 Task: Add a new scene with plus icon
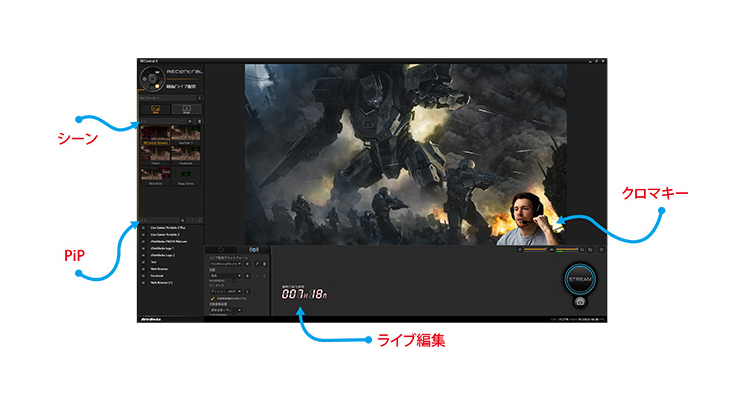click(190, 121)
